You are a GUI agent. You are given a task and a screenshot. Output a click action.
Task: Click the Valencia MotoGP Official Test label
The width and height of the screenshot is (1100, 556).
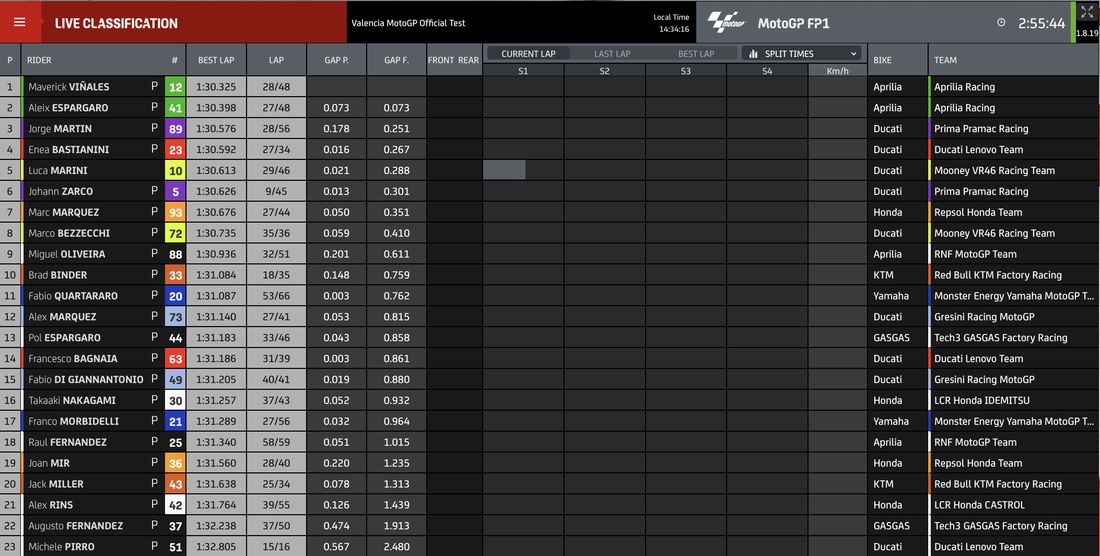pos(408,23)
